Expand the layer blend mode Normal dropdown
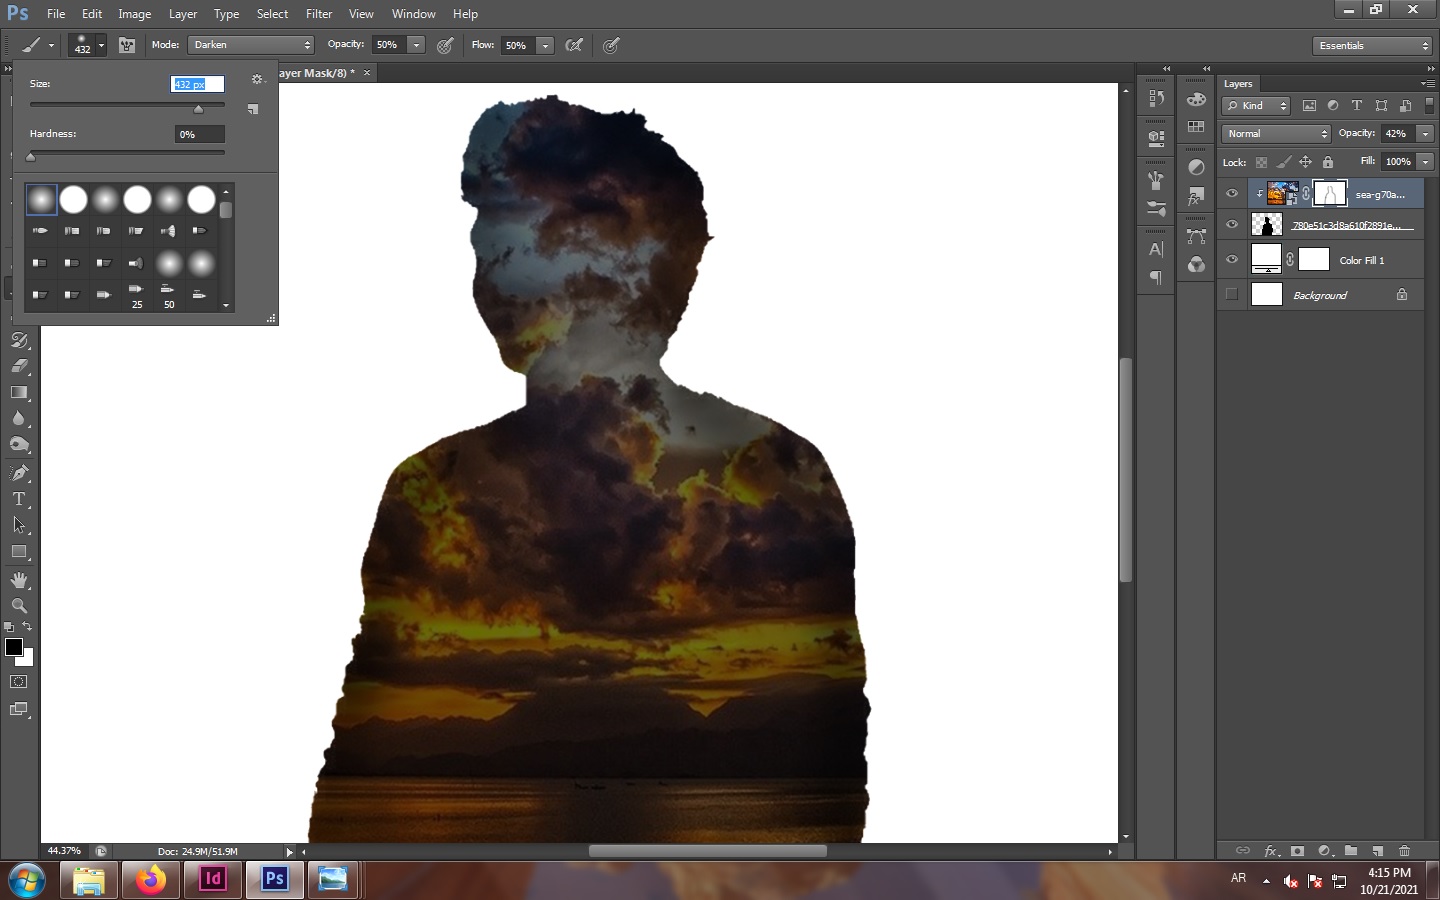 tap(1276, 134)
